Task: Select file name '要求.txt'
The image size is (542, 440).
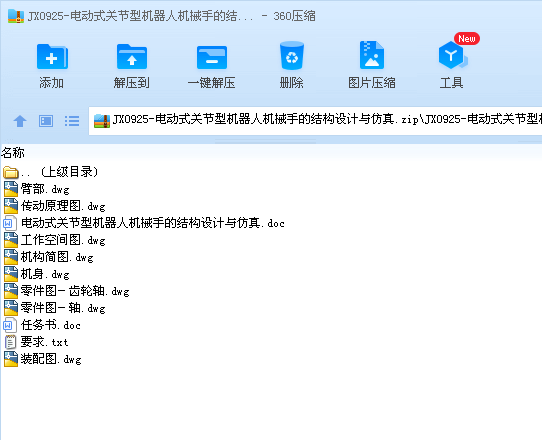Action: 45,342
